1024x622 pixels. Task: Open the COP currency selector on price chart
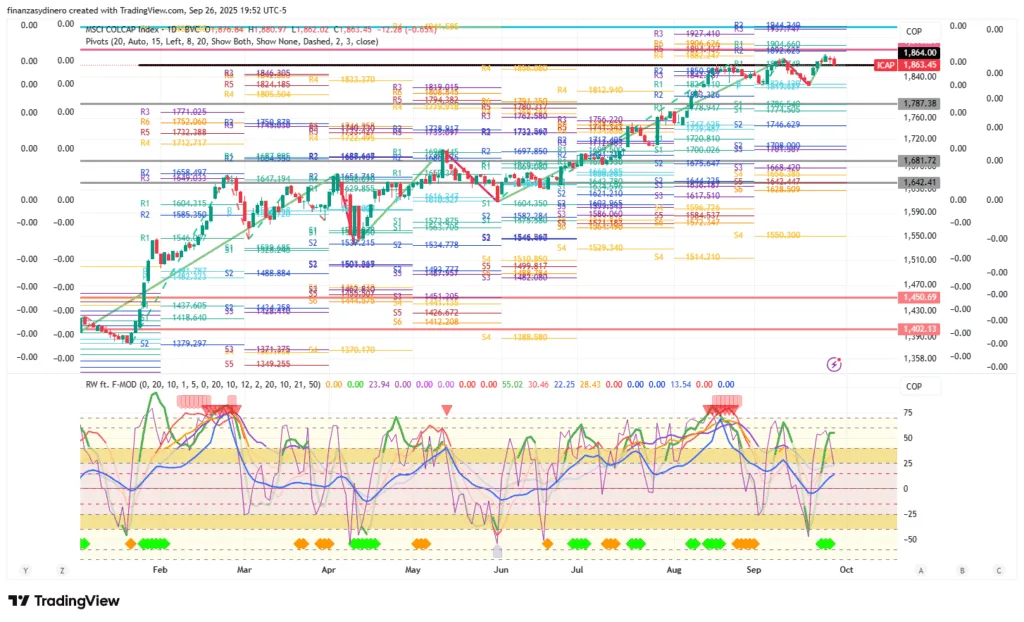[x=913, y=32]
